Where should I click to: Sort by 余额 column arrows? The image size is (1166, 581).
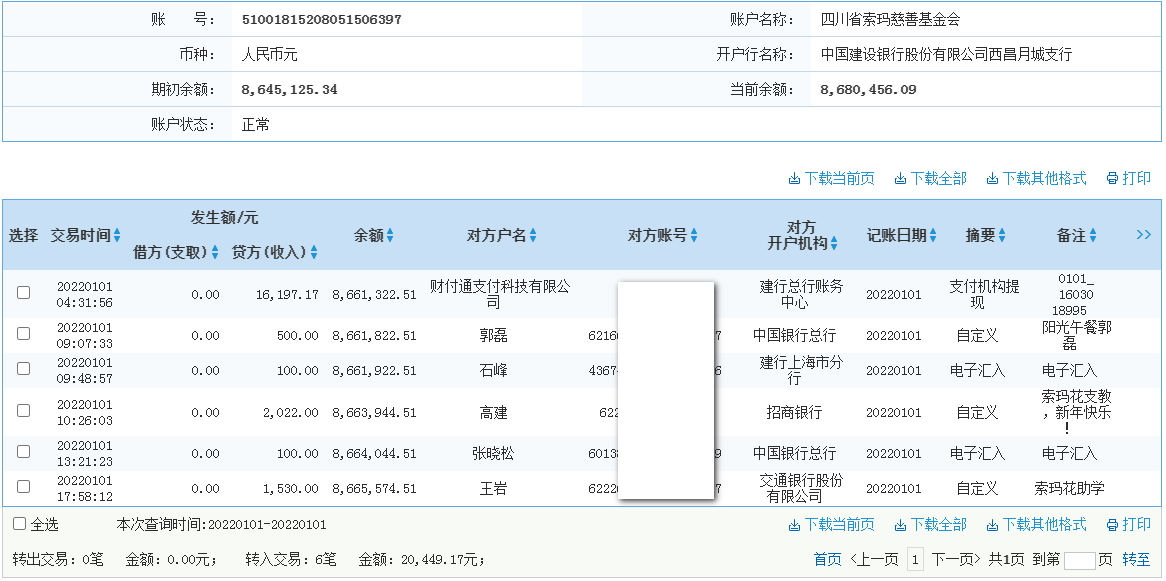[x=390, y=236]
